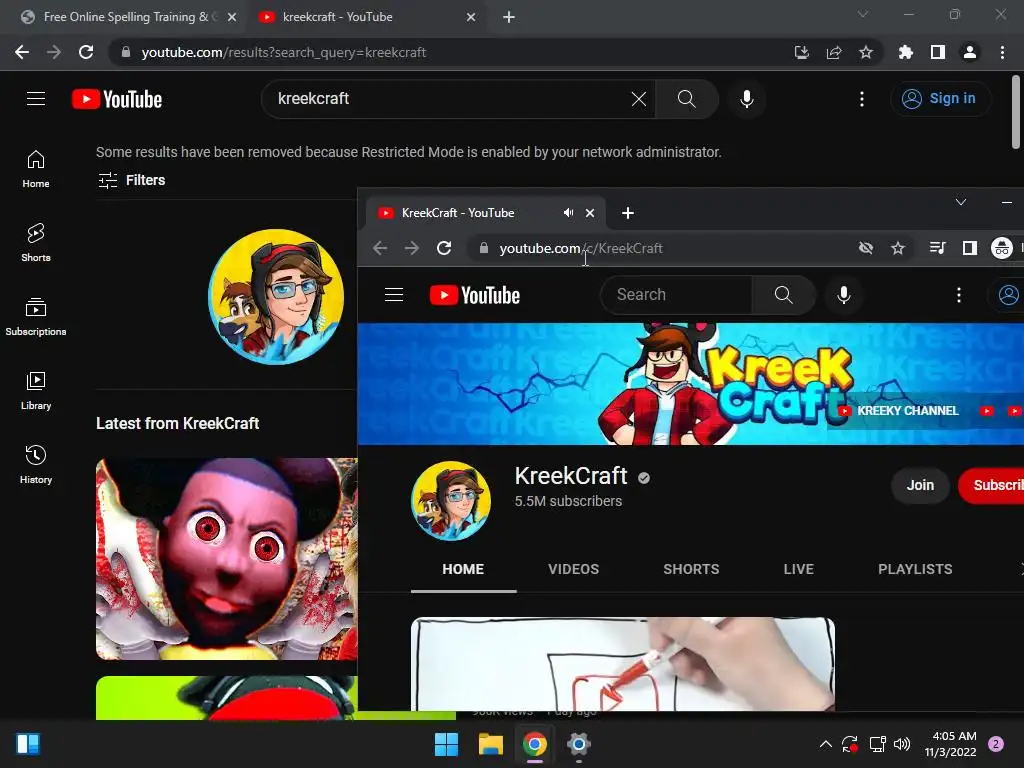This screenshot has height=768, width=1024.
Task: Open Library in the sidebar
Action: pyautogui.click(x=36, y=391)
